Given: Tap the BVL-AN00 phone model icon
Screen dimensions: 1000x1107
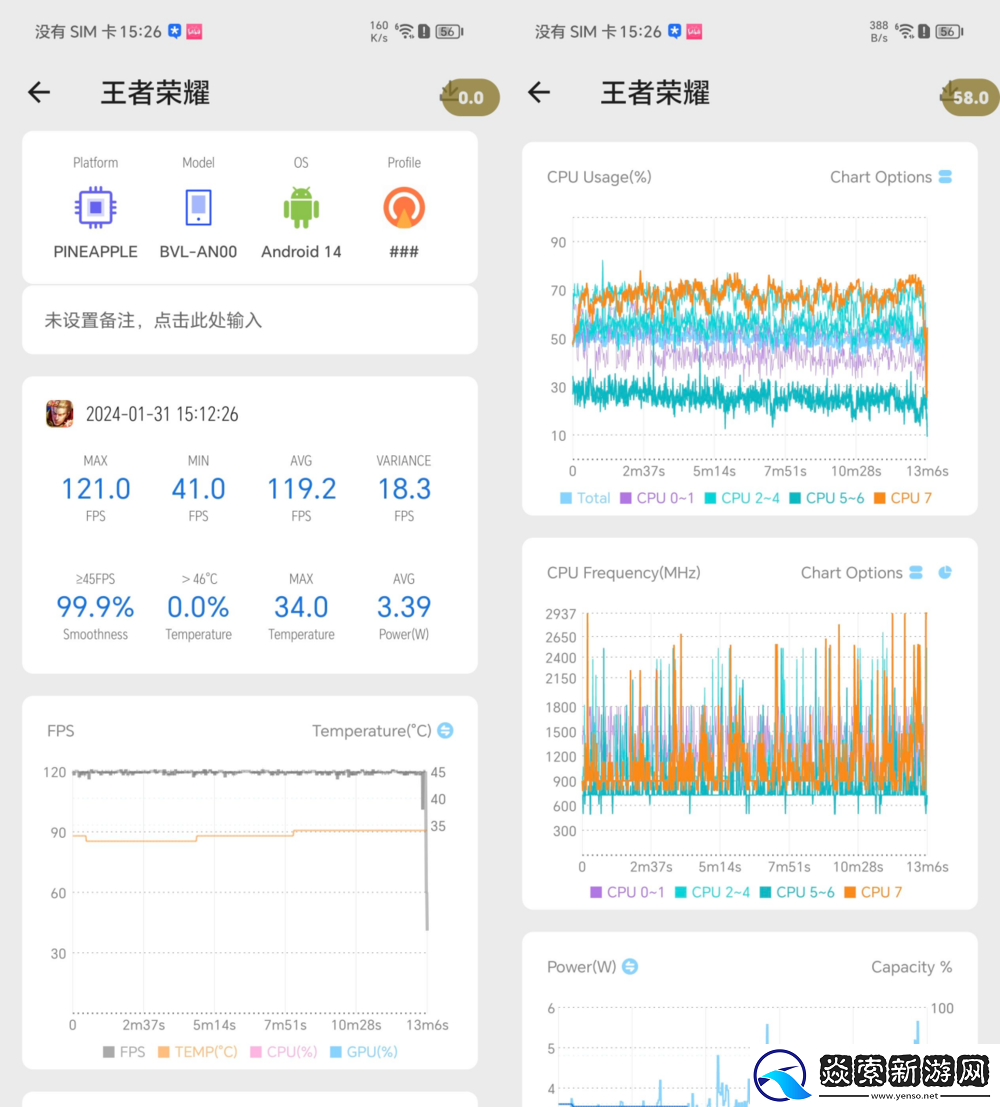Looking at the screenshot, I should (x=198, y=208).
